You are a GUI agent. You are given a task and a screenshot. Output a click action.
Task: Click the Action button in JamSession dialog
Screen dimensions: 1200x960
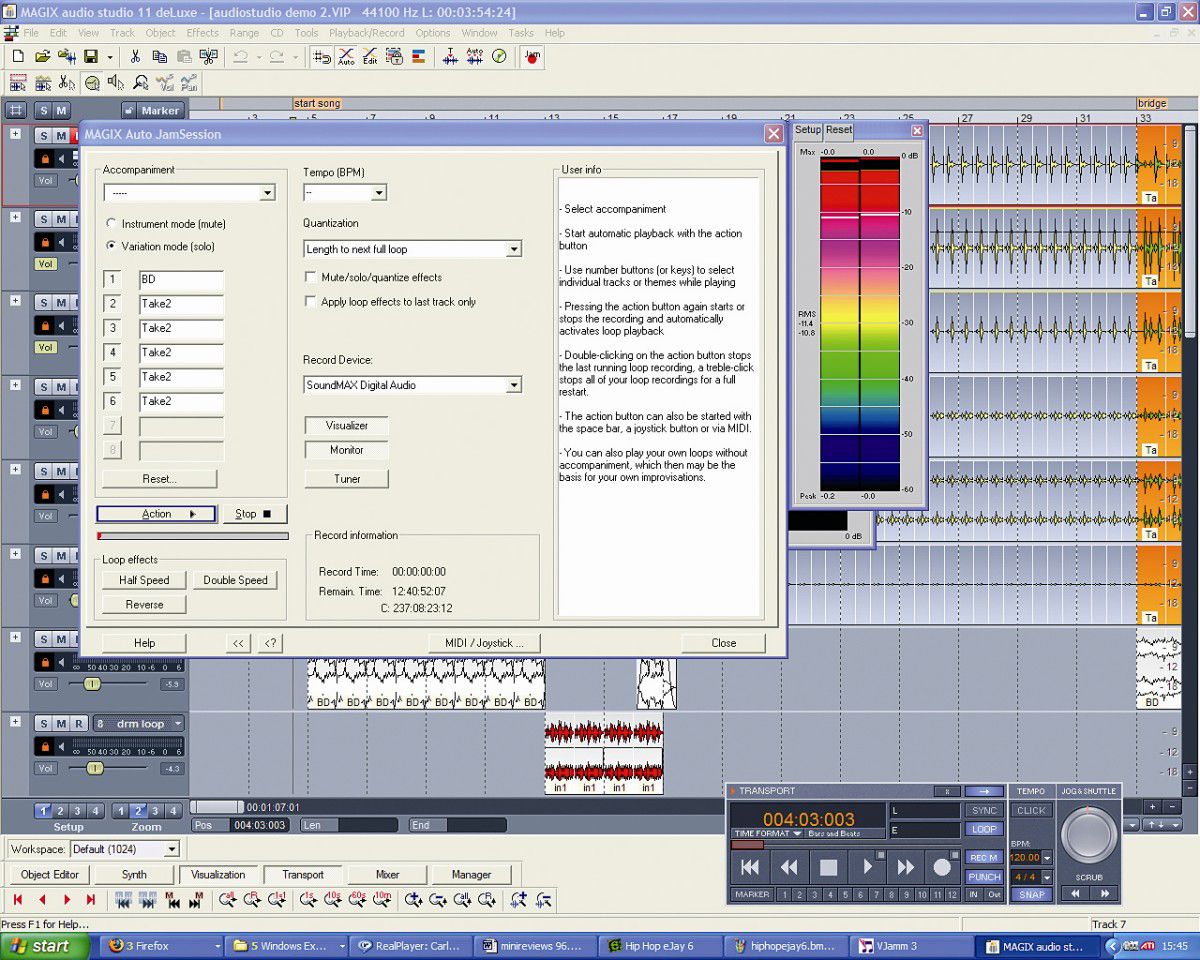[x=156, y=514]
